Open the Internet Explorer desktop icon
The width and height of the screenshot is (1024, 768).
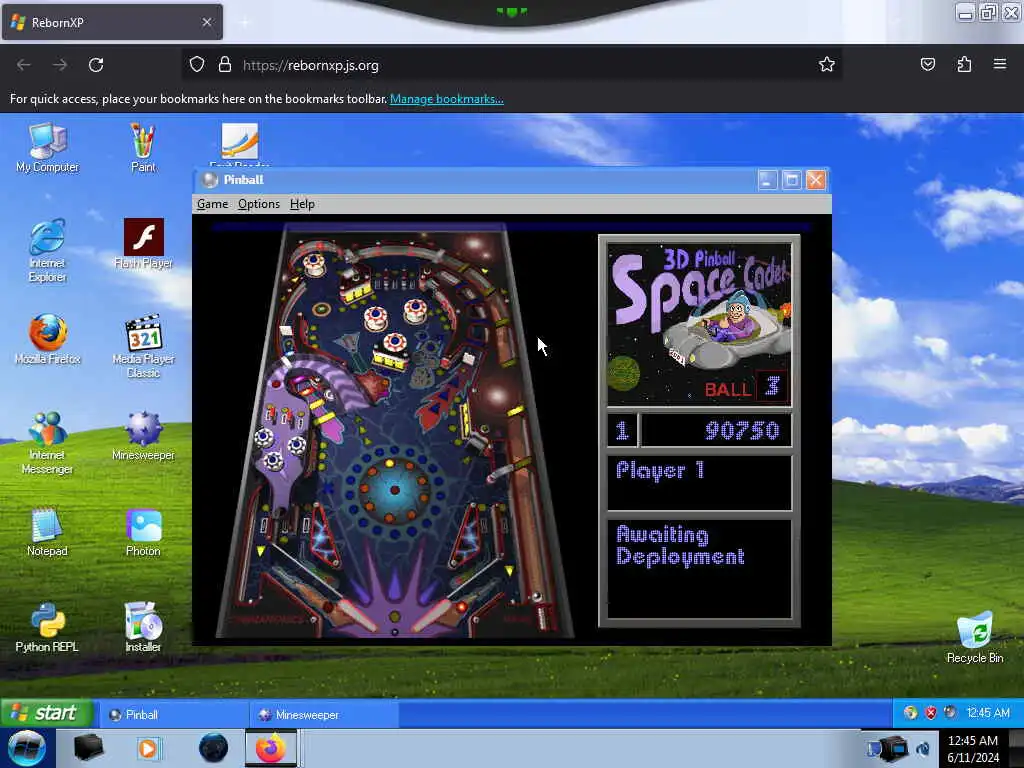click(x=47, y=250)
